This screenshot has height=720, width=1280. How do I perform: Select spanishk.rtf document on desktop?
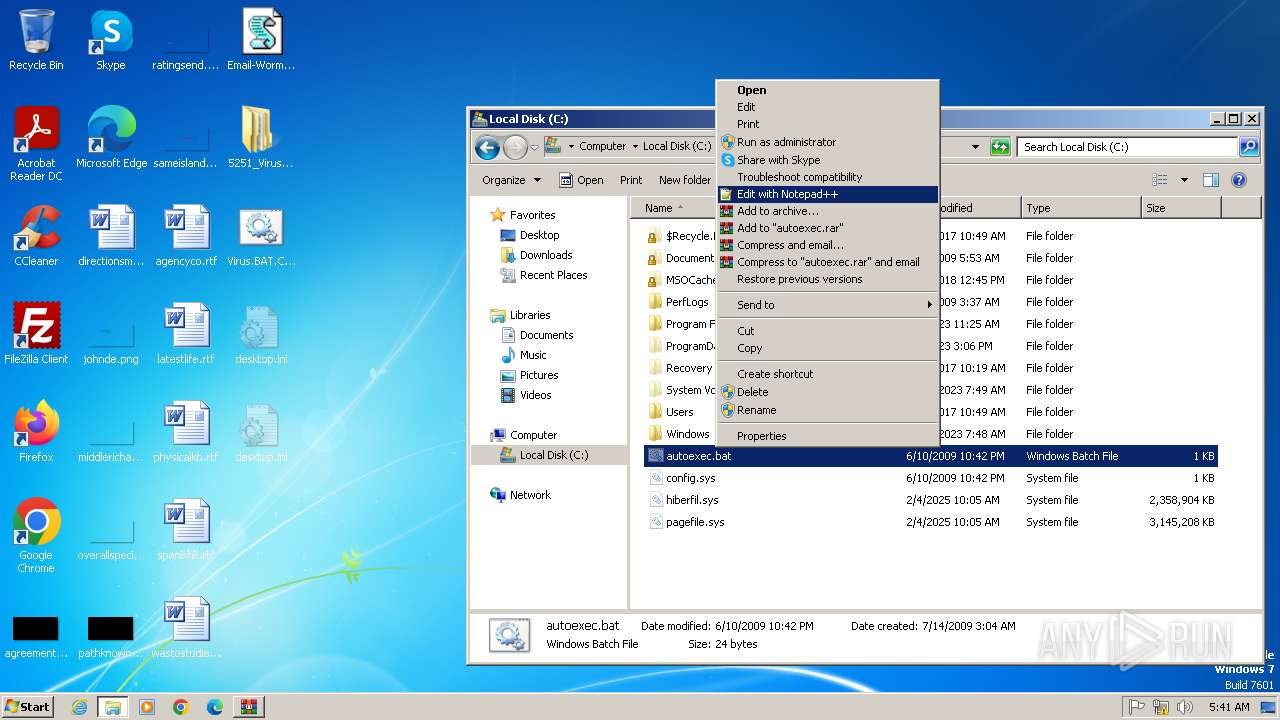click(186, 530)
